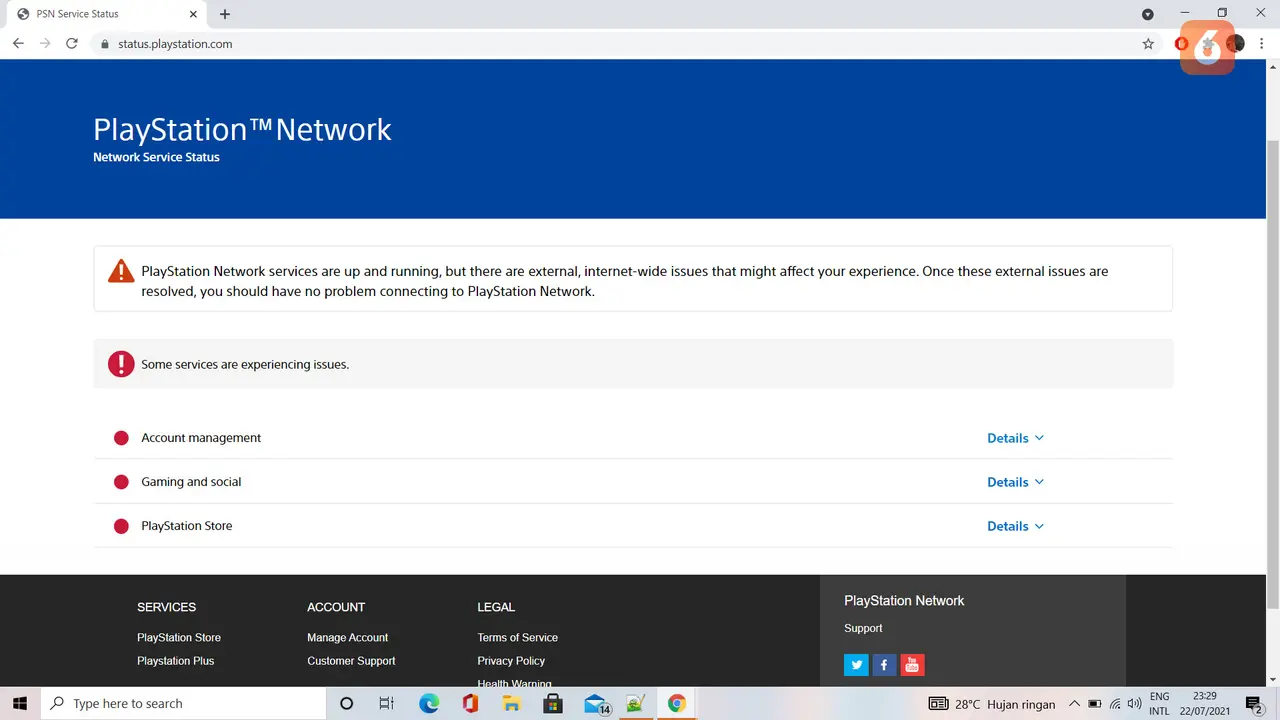
Task: Click the ACCOUNT footer heading
Action: 336,607
